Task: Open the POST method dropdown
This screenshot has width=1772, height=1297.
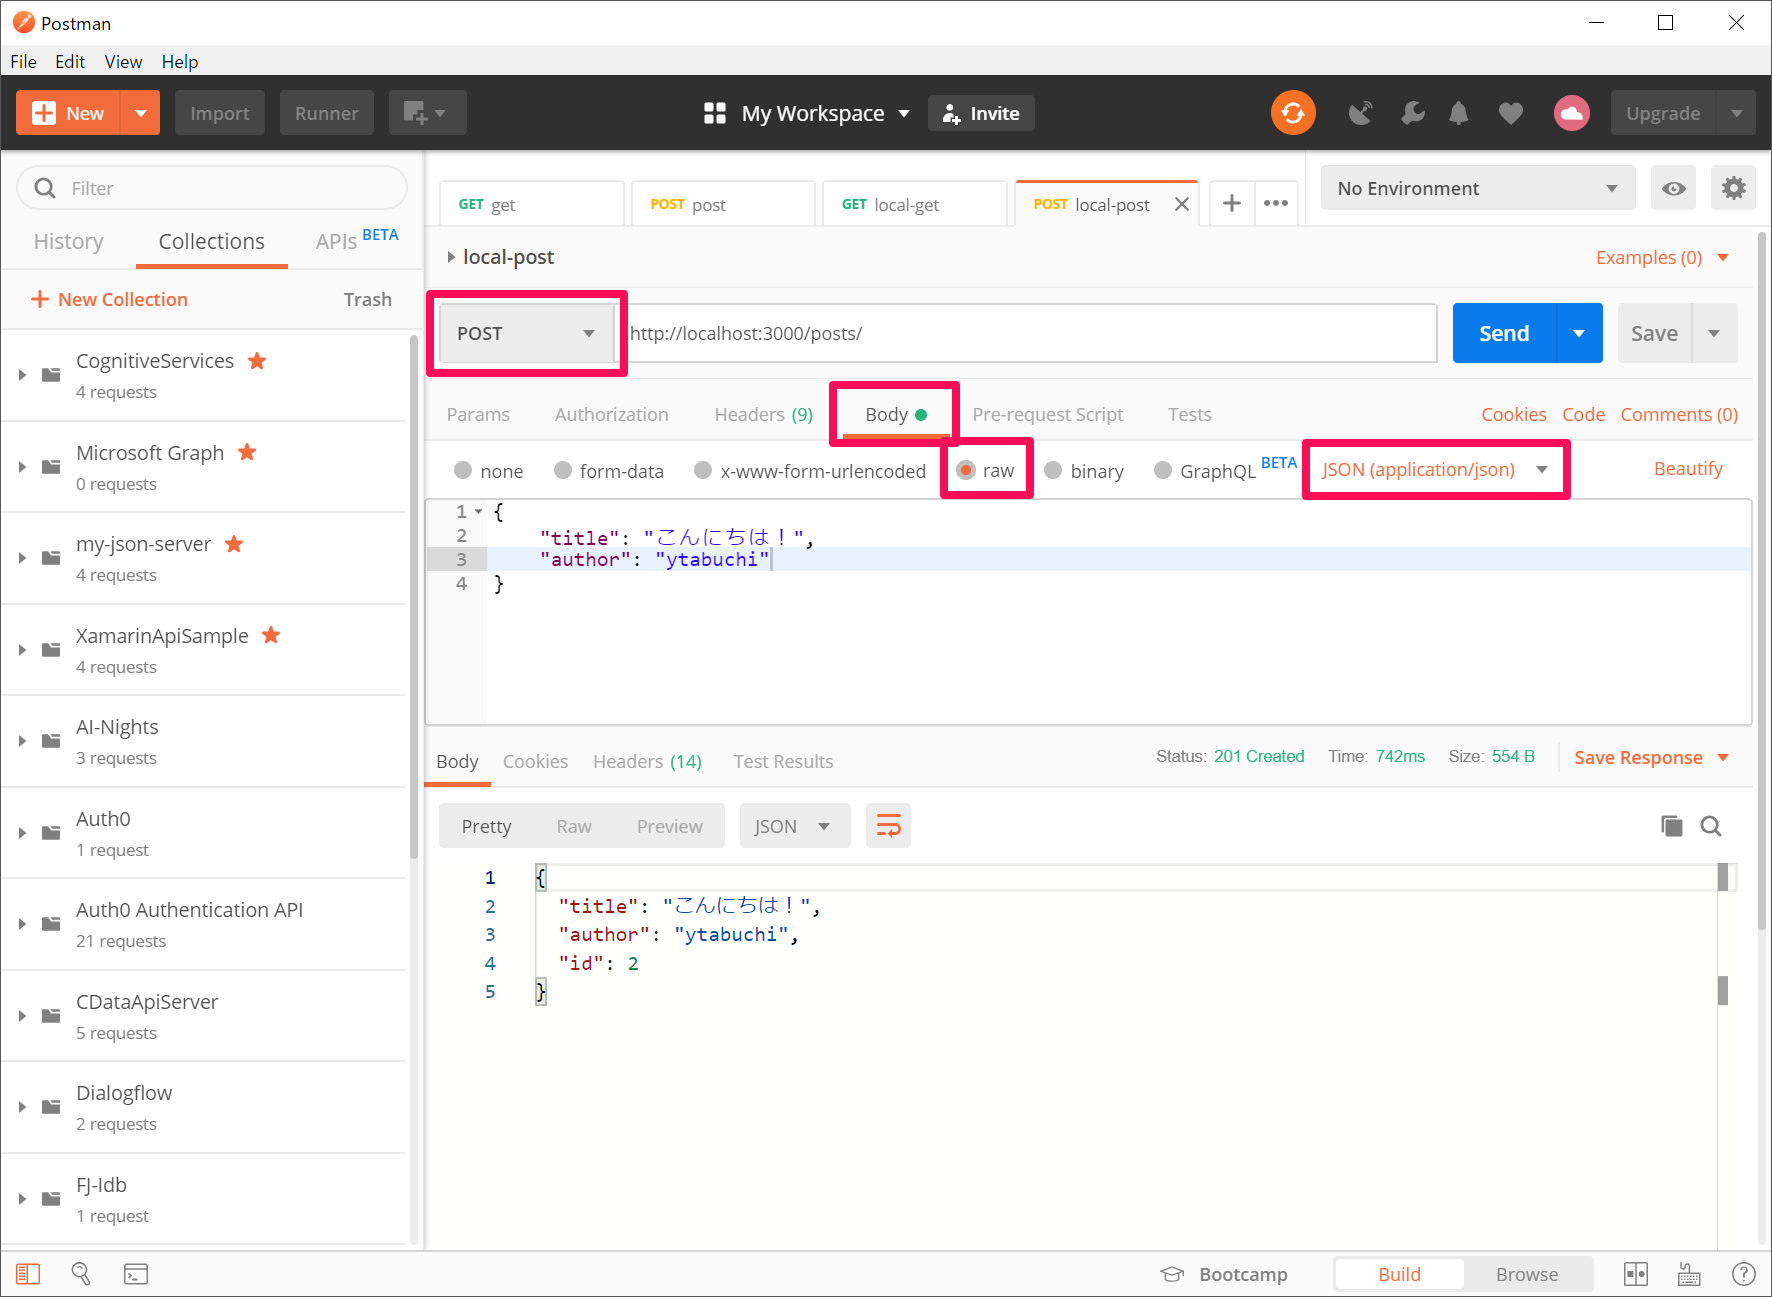Action: [x=527, y=333]
